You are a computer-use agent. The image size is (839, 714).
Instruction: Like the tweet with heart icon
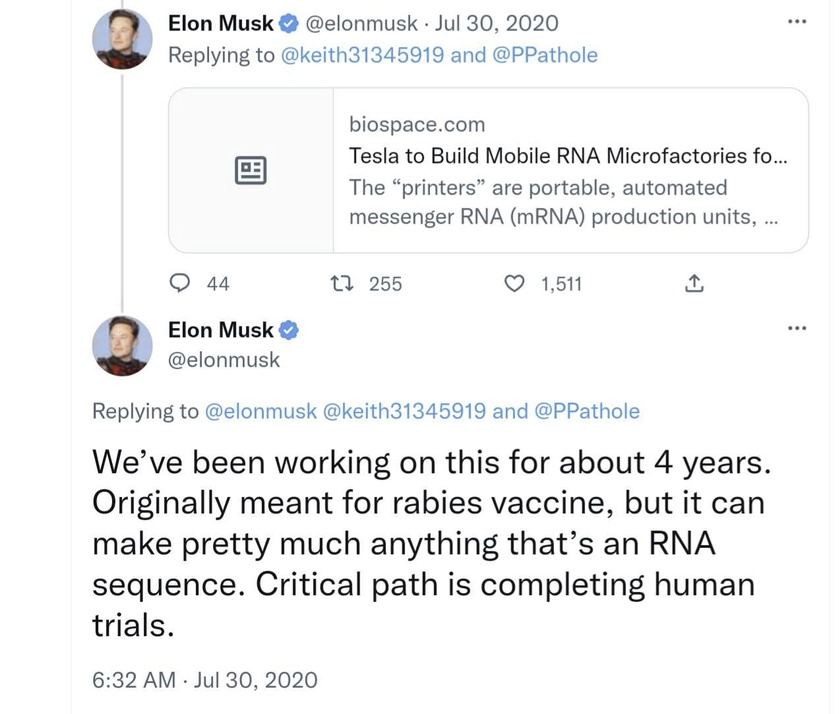click(x=516, y=284)
